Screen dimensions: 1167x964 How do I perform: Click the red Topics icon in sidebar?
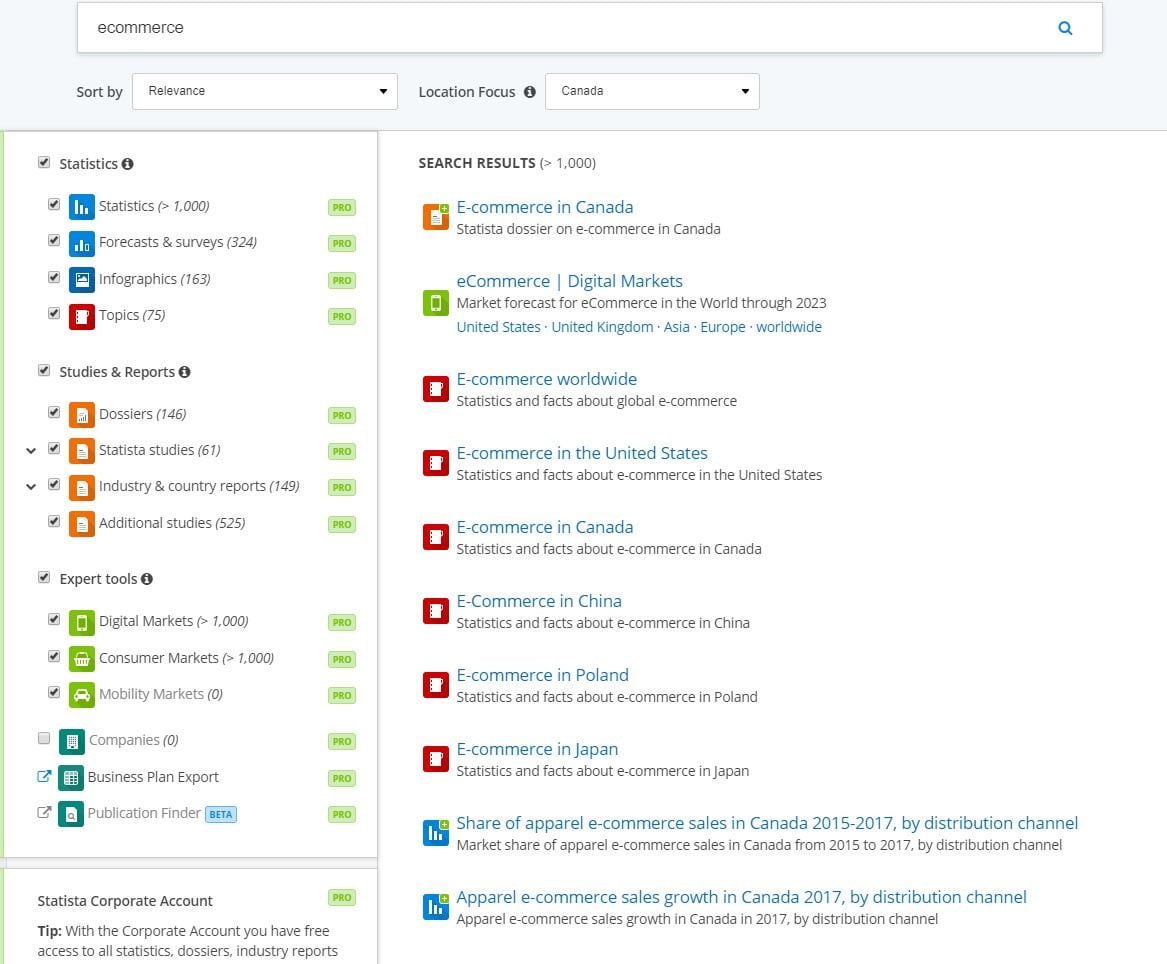(82, 316)
